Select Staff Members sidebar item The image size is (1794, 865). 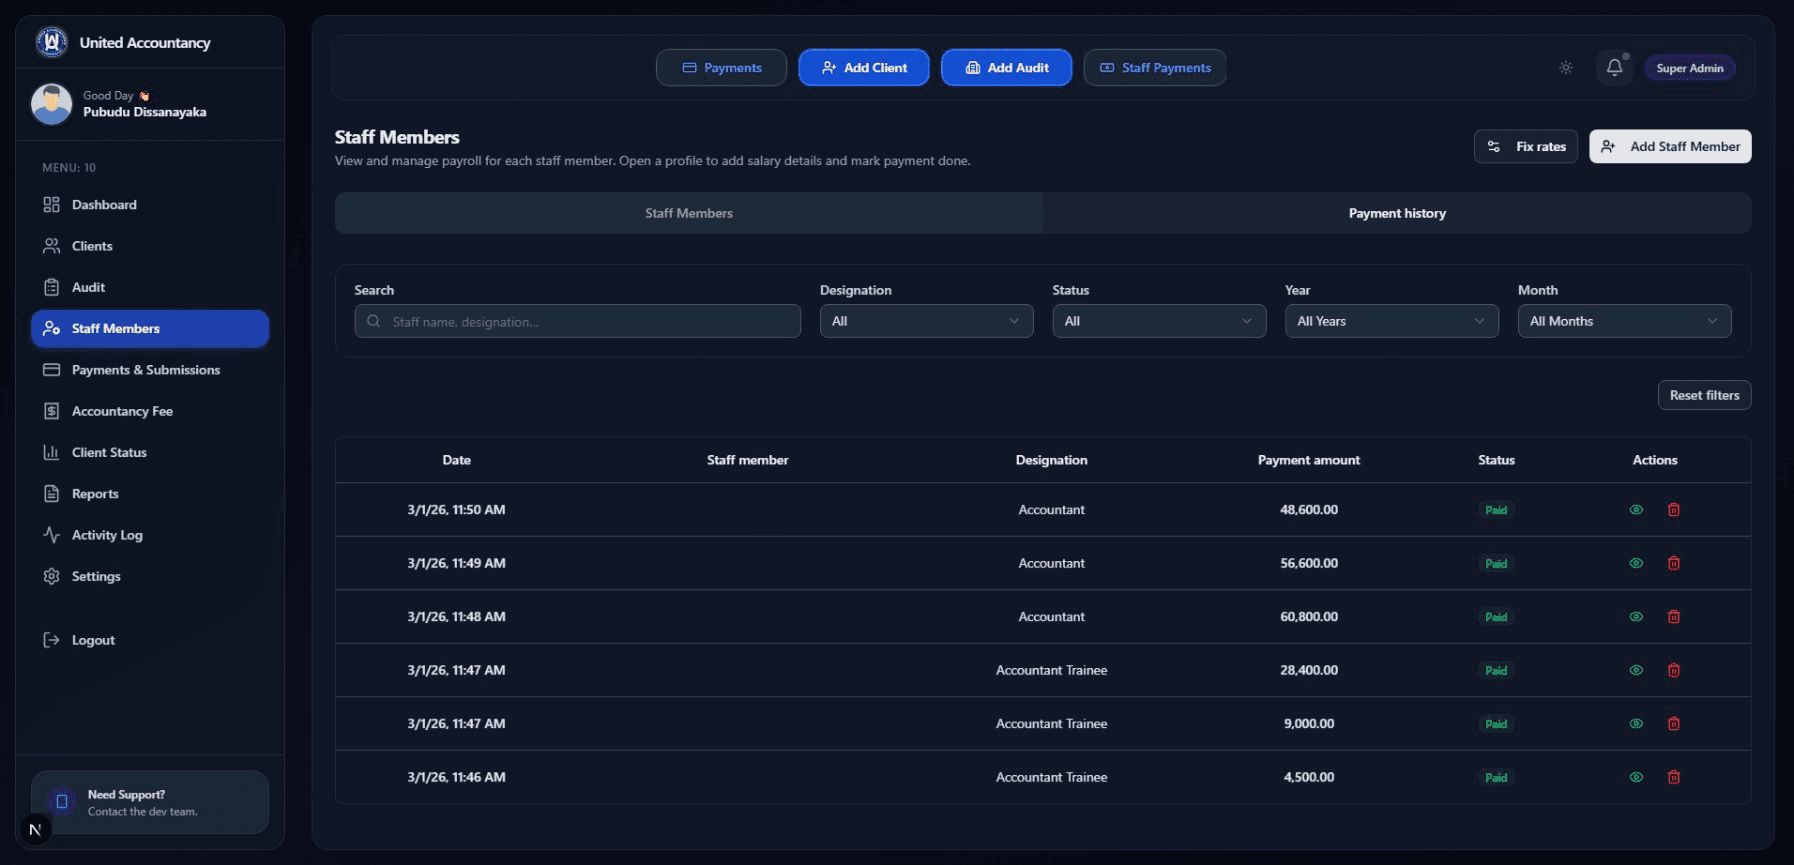click(x=150, y=329)
